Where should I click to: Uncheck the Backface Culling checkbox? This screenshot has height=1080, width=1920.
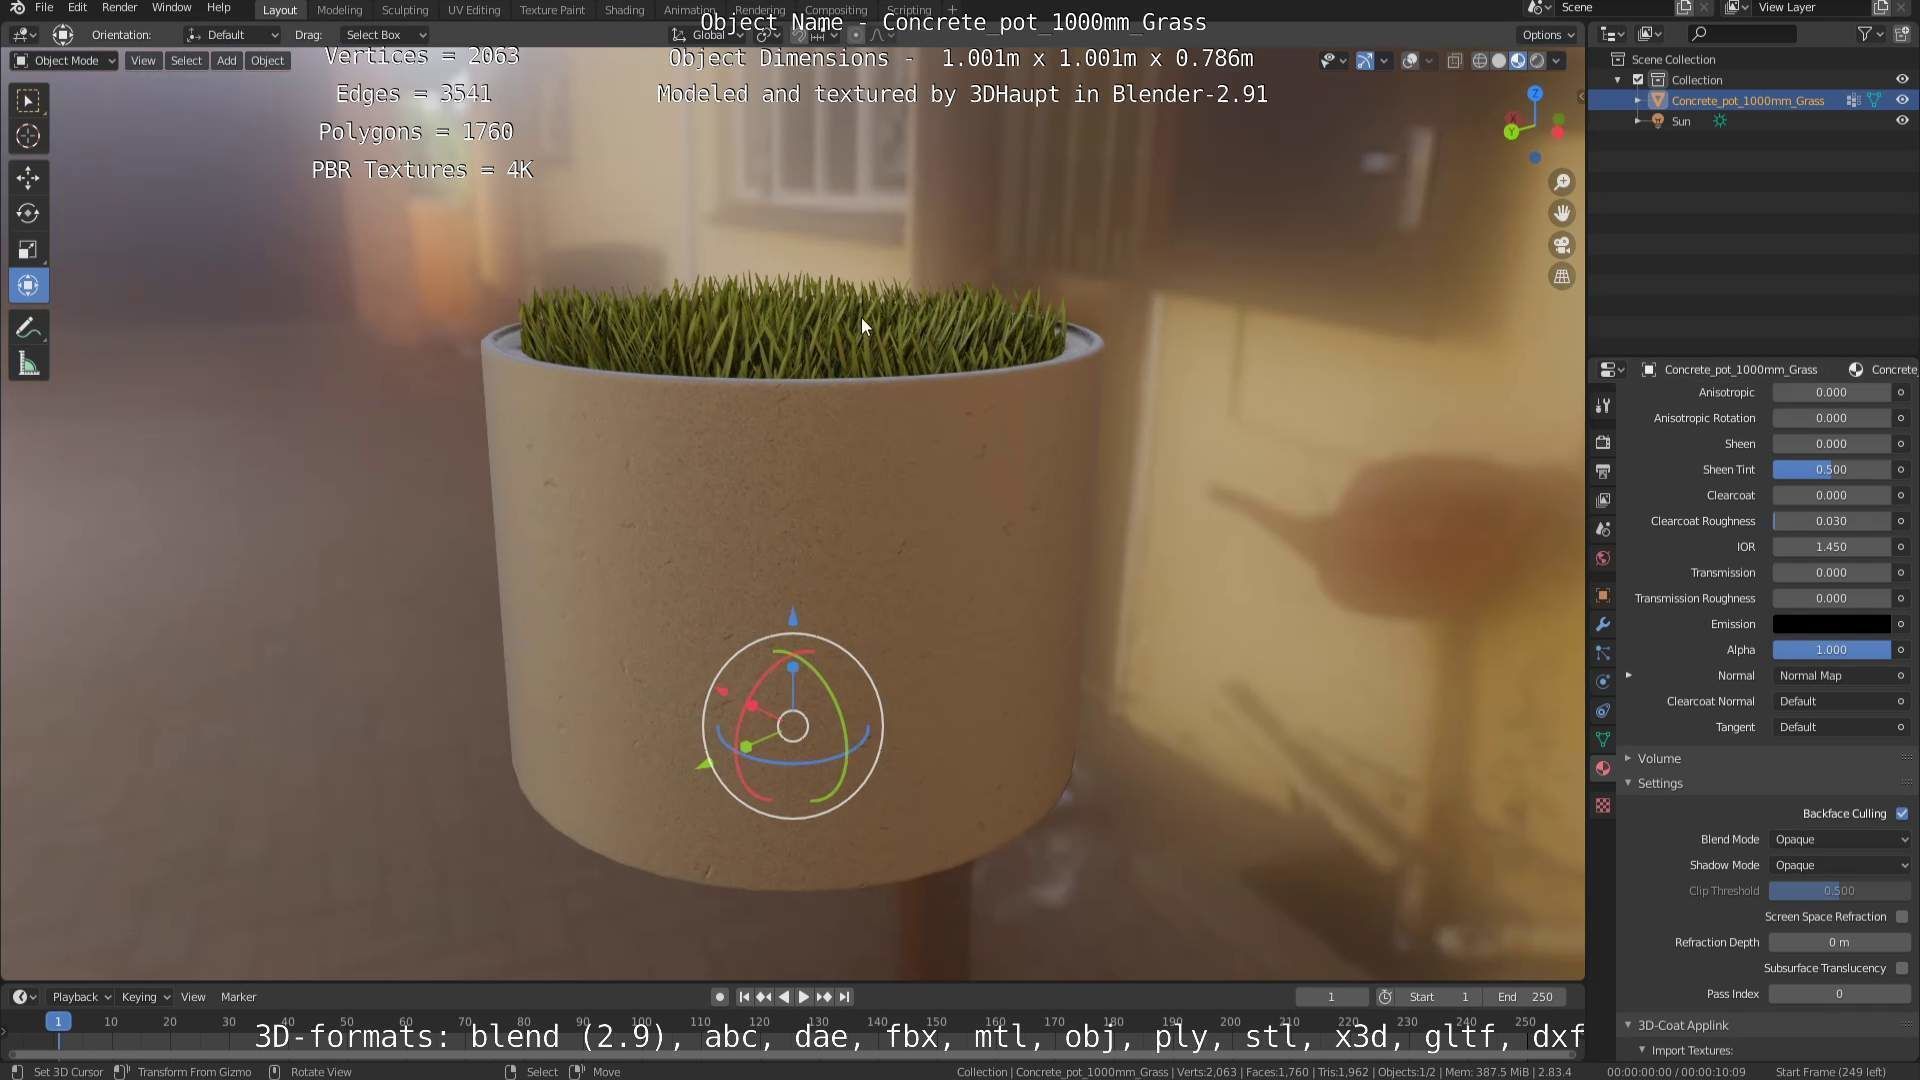(x=1902, y=814)
